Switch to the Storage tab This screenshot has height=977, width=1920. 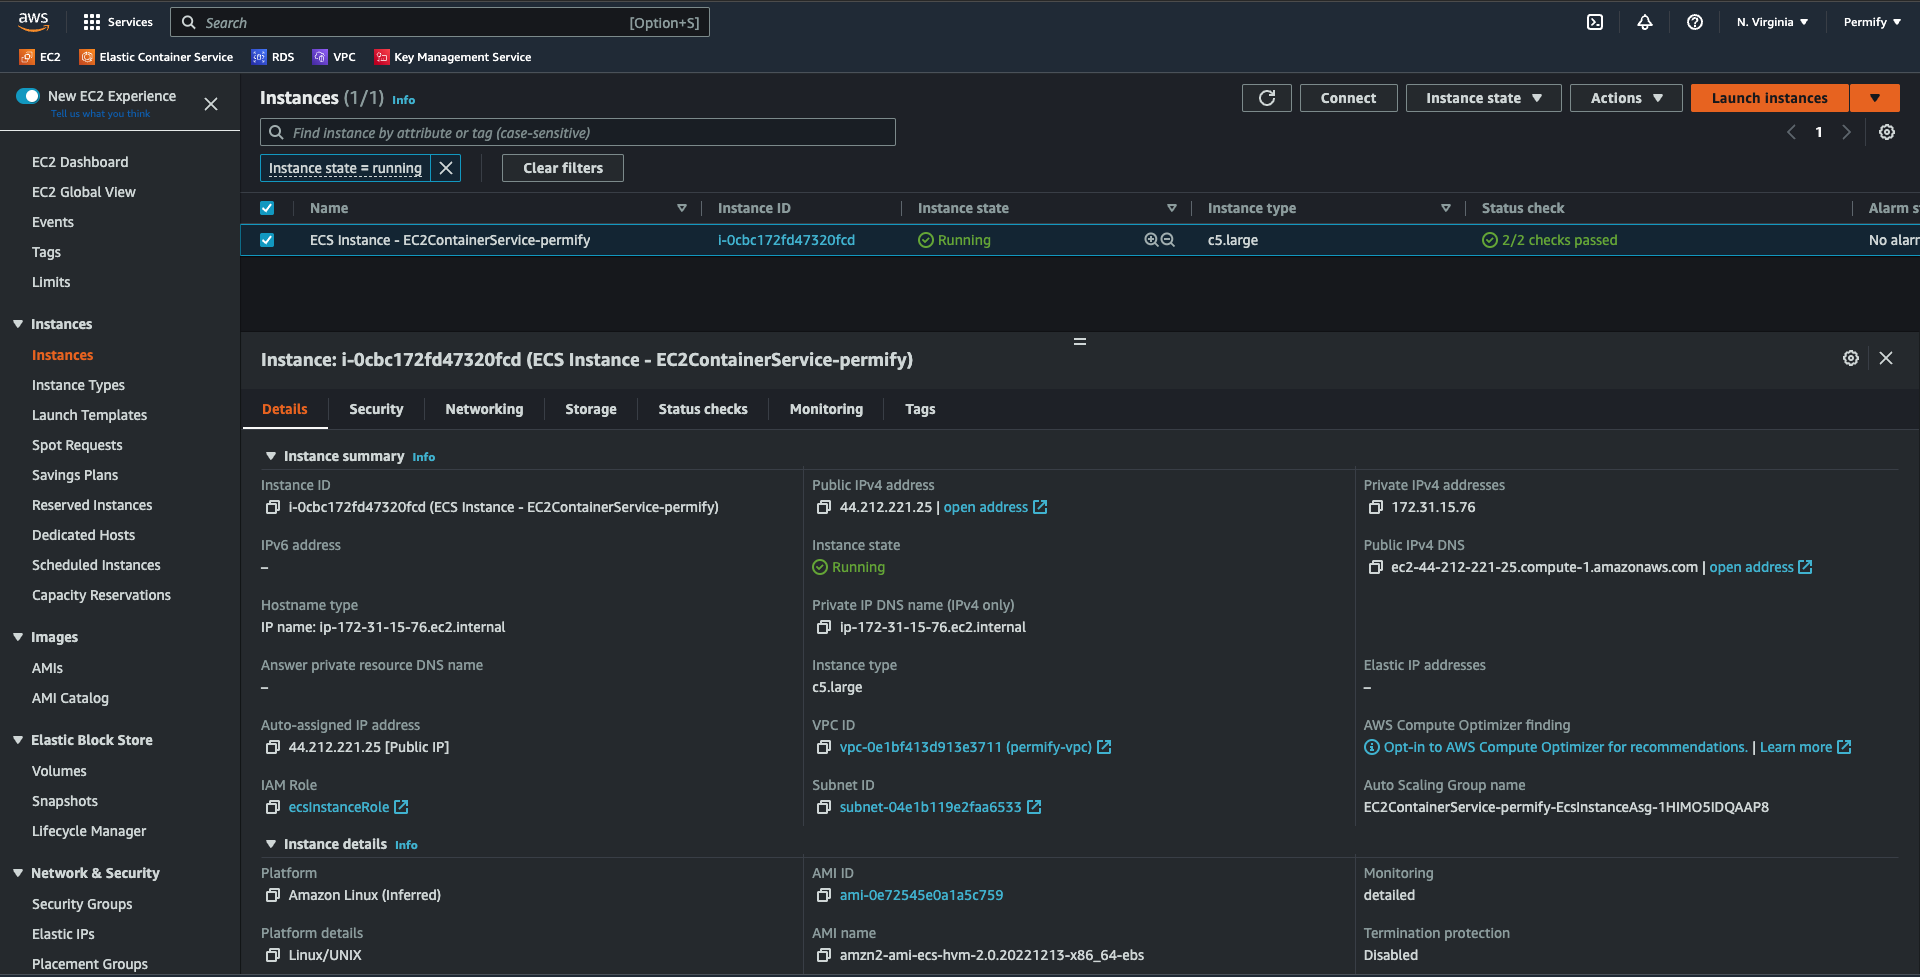[x=591, y=409]
